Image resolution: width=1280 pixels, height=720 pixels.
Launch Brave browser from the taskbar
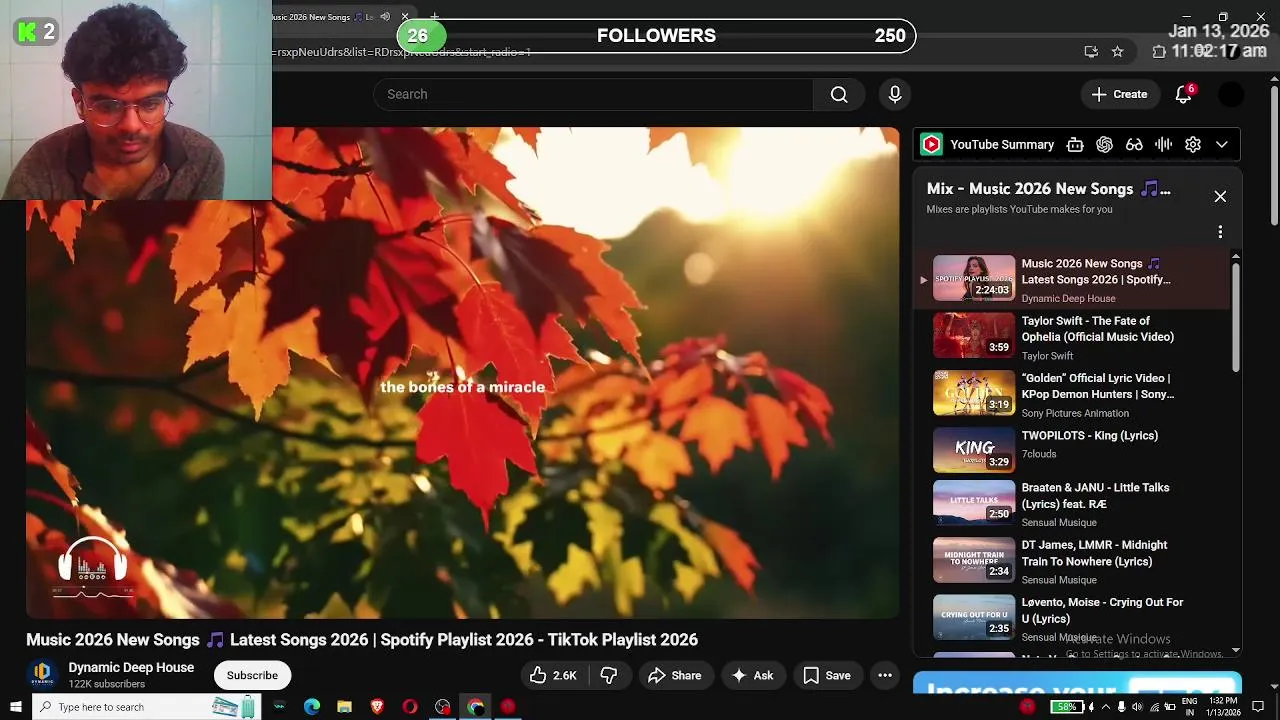pyautogui.click(x=377, y=707)
